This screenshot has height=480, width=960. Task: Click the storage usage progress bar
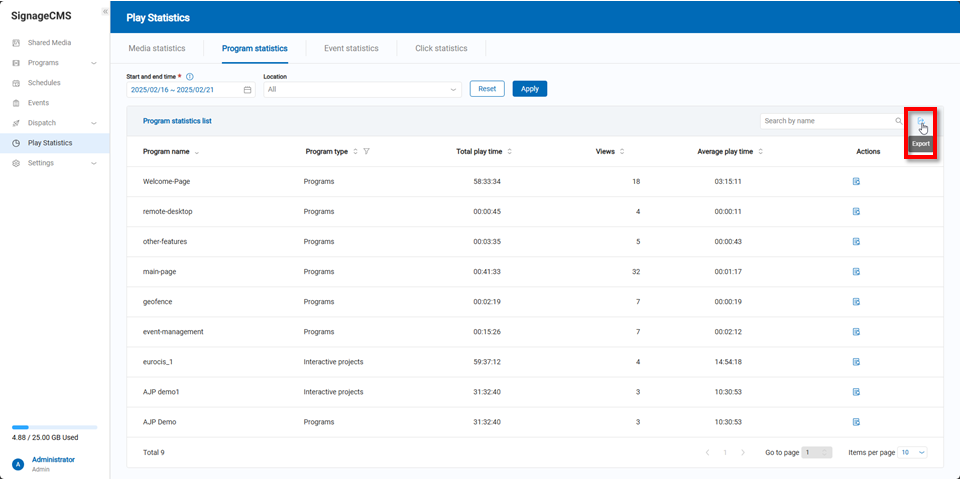point(54,427)
